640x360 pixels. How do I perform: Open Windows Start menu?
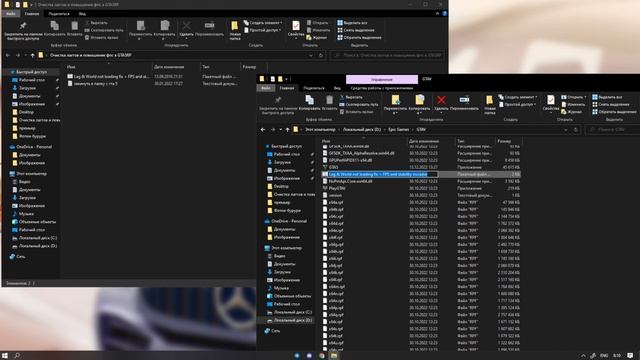5,356
